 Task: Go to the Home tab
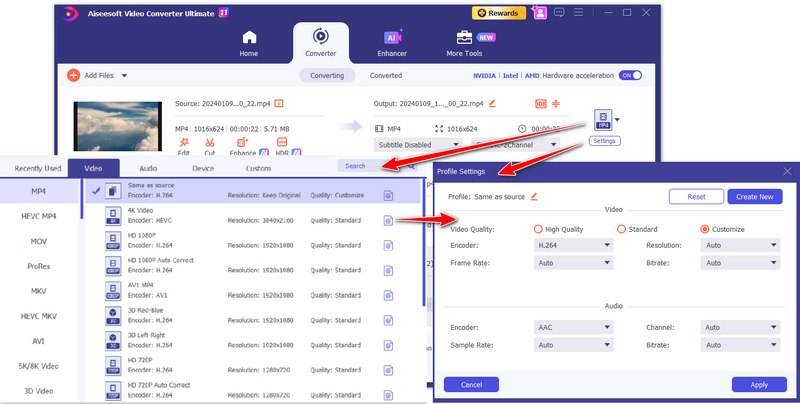(249, 43)
